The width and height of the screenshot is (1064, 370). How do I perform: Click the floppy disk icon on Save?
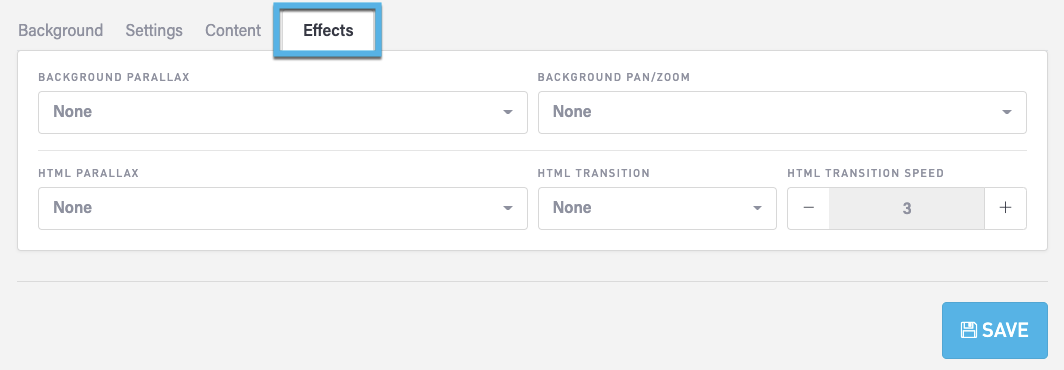[968, 331]
